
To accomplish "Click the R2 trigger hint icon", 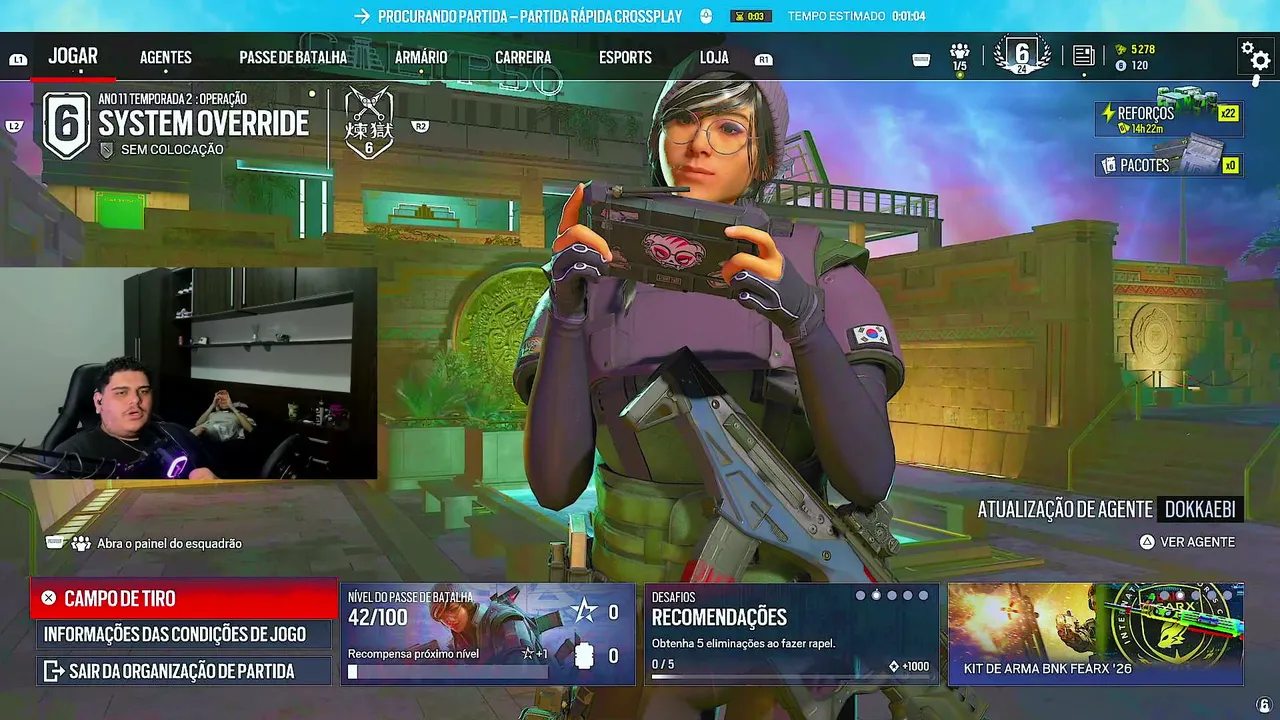I will click(420, 127).
